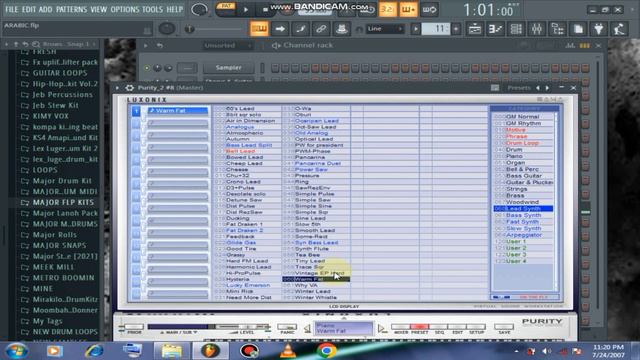This screenshot has width=640, height=360.
Task: Open the Playlist view icon
Action: coord(475,29)
